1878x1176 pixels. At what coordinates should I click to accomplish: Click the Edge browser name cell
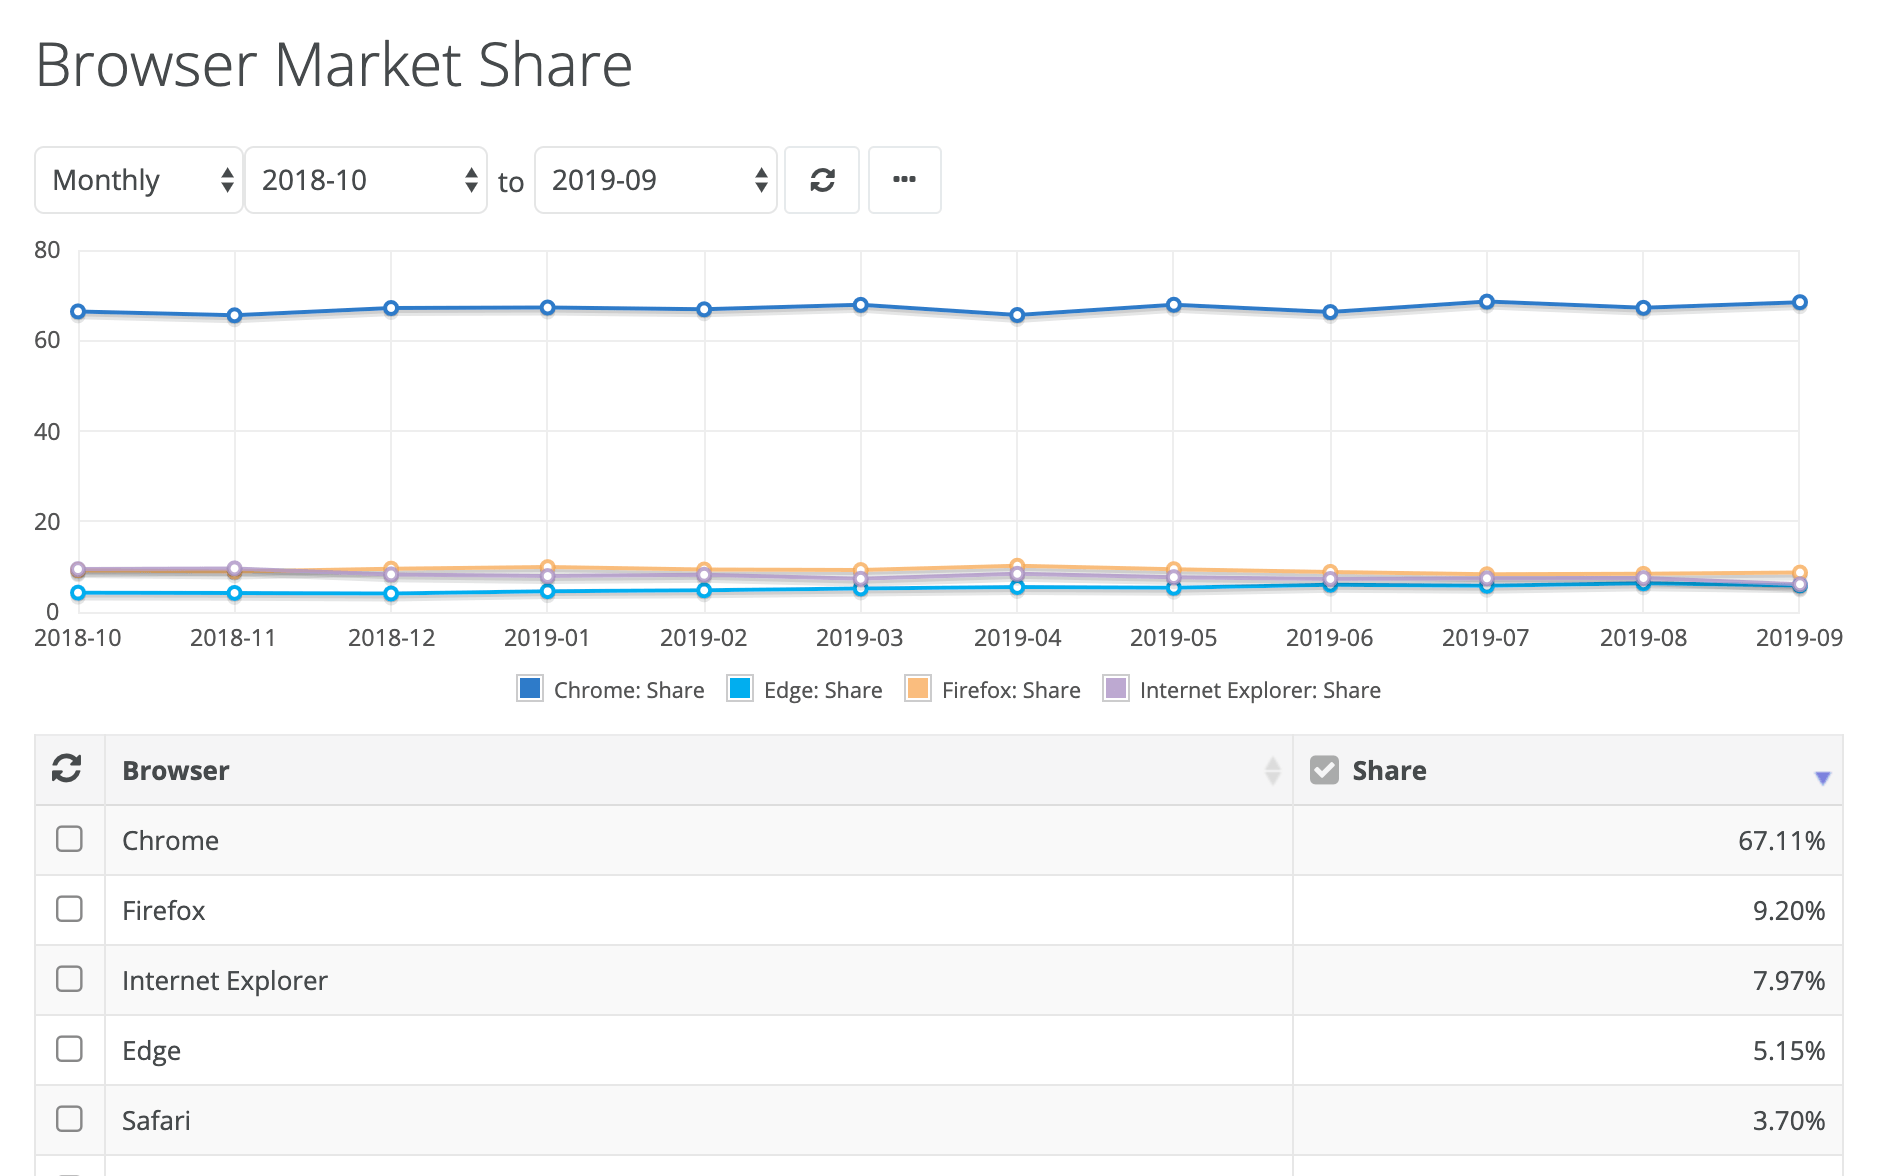(x=698, y=1051)
